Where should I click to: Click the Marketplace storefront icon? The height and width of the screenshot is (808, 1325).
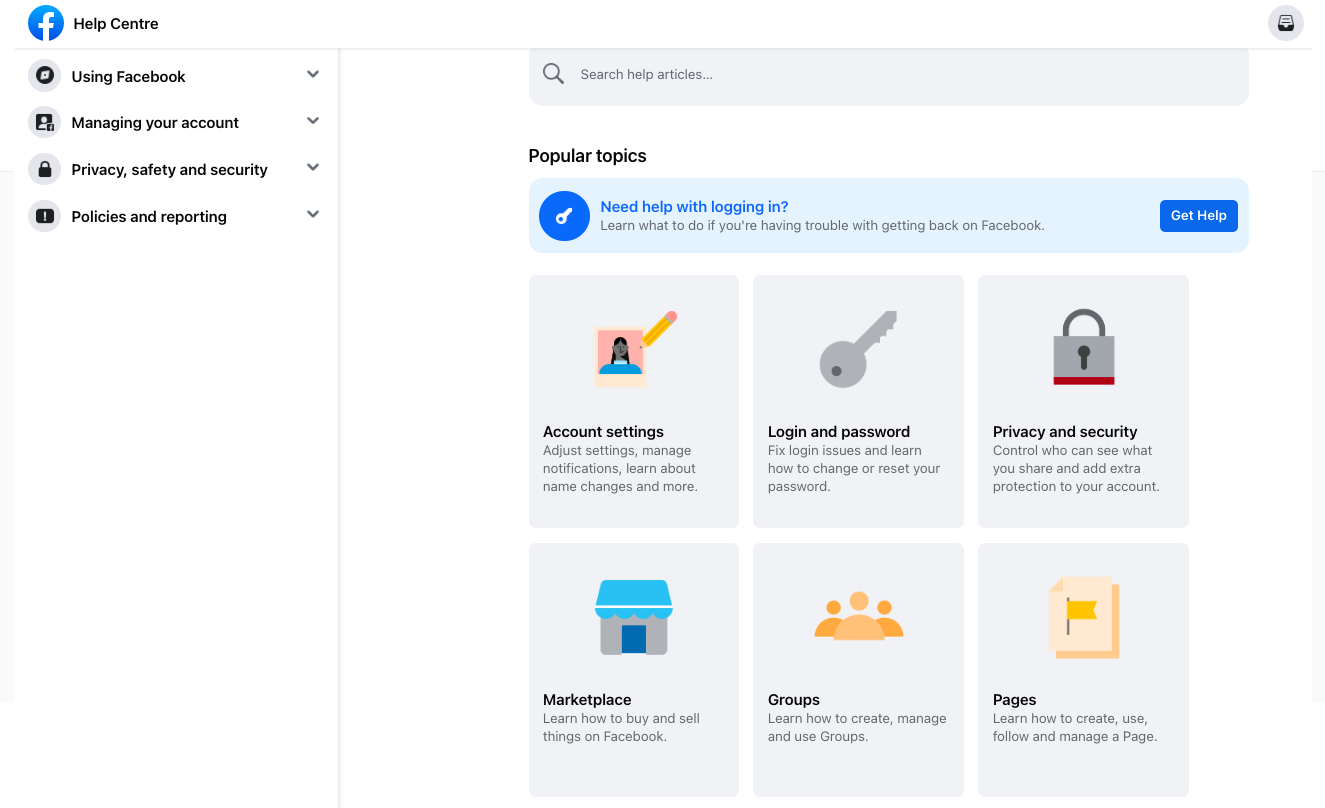pyautogui.click(x=634, y=617)
